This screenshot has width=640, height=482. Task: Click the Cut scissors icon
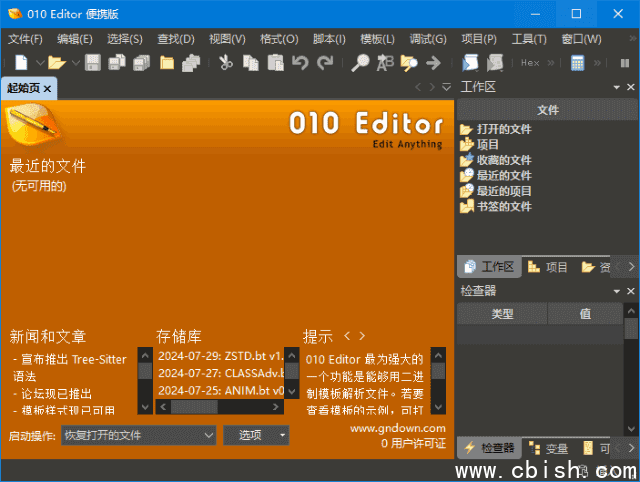point(225,63)
